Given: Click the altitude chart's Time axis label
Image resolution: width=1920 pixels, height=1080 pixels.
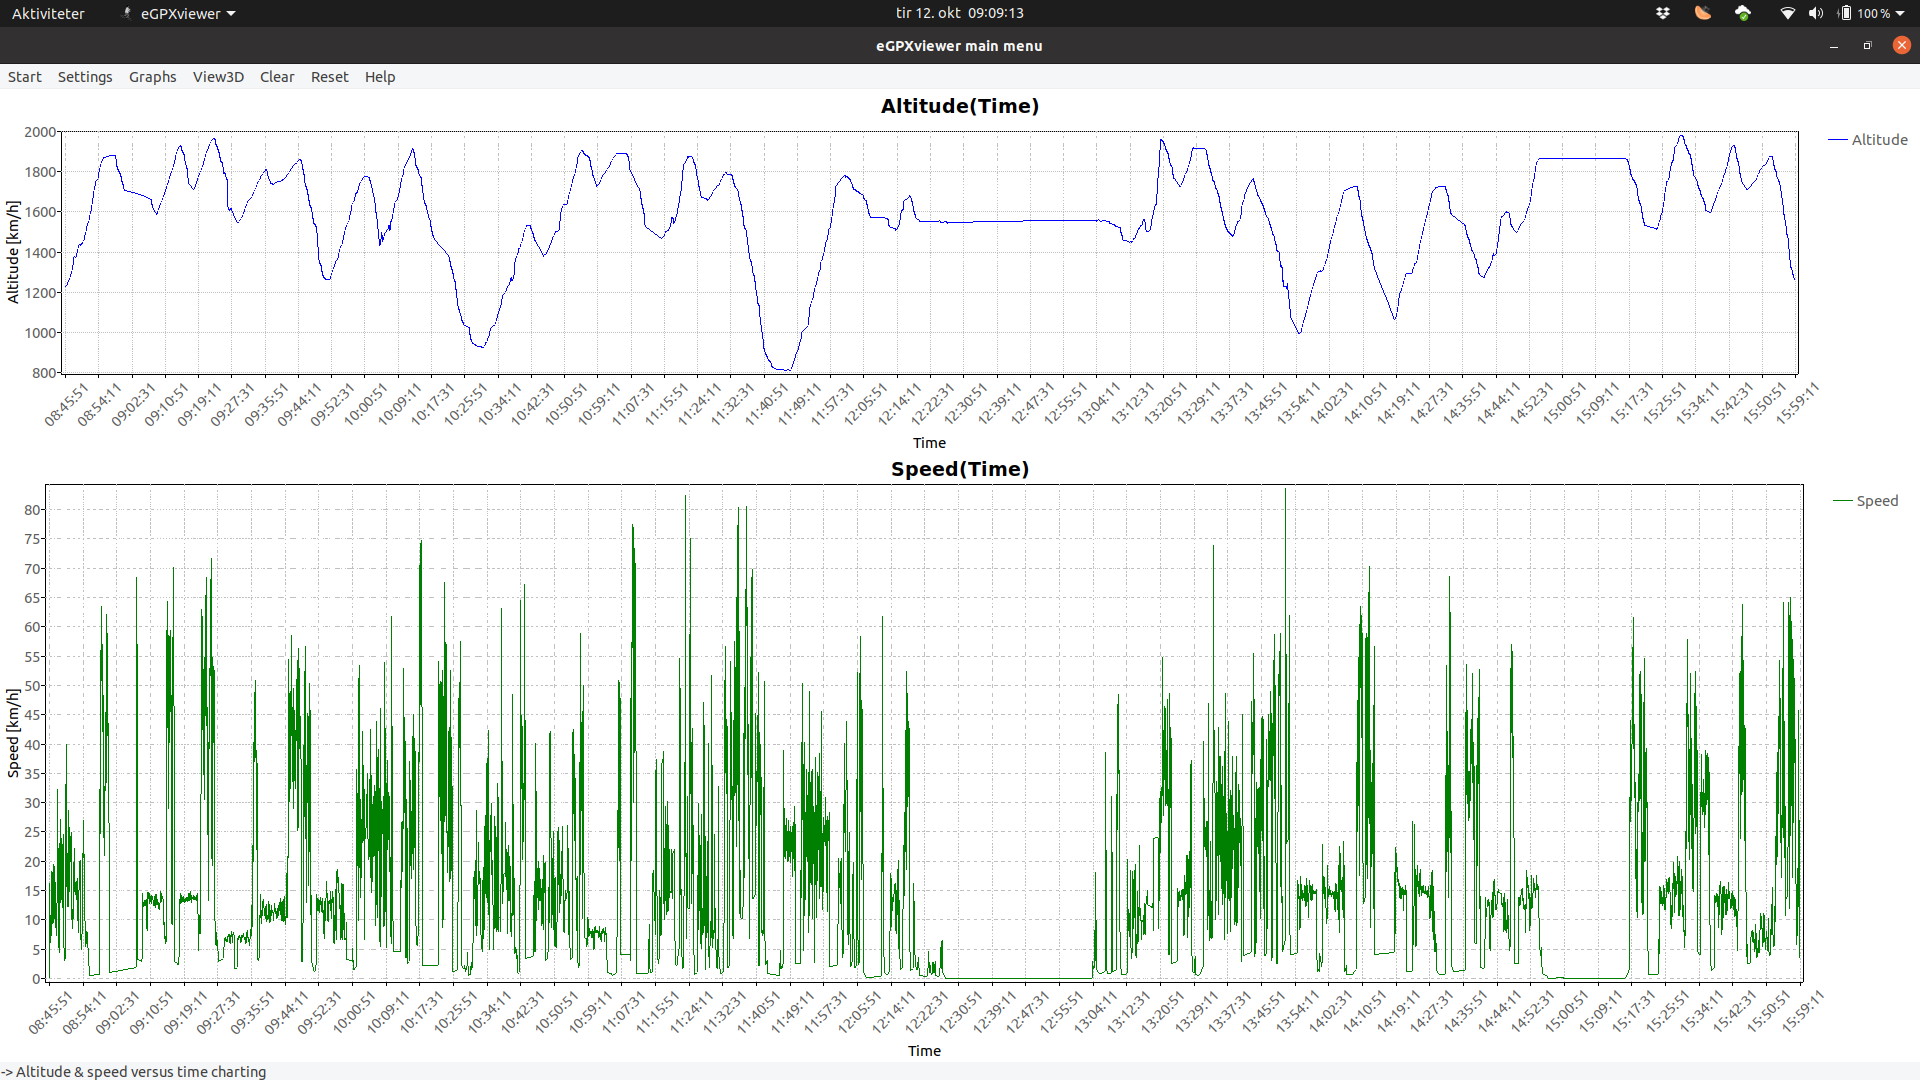Looking at the screenshot, I should click(x=929, y=443).
